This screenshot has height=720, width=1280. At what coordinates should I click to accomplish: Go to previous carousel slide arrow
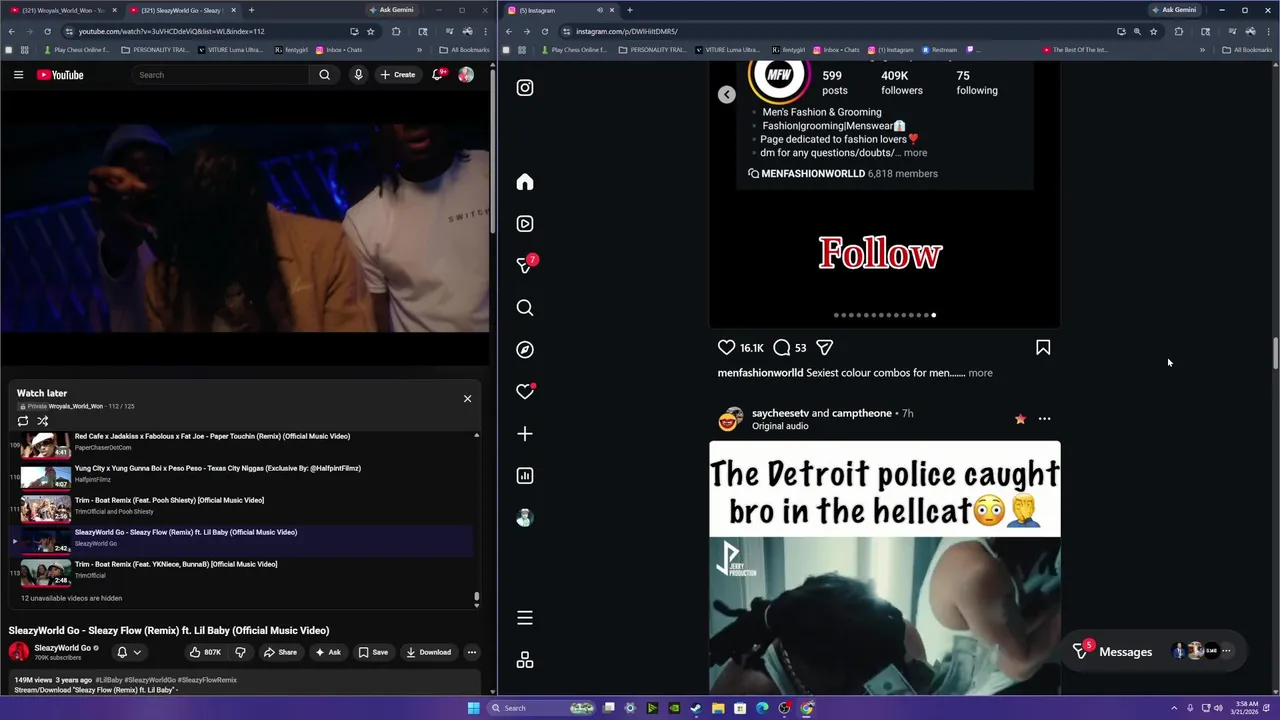727,94
